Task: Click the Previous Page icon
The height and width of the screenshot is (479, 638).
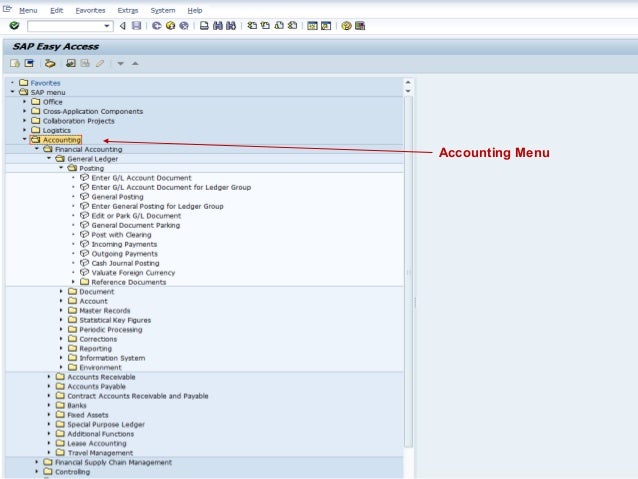Action: coord(265,26)
